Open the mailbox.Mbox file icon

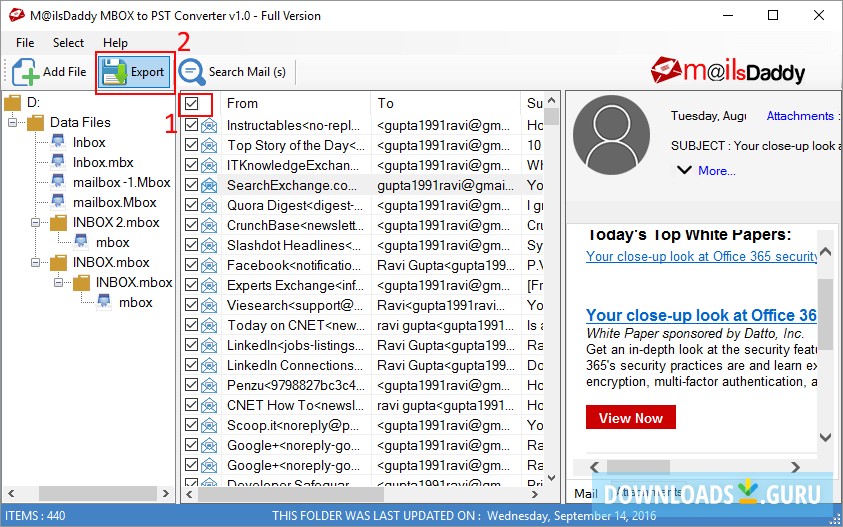[59, 202]
